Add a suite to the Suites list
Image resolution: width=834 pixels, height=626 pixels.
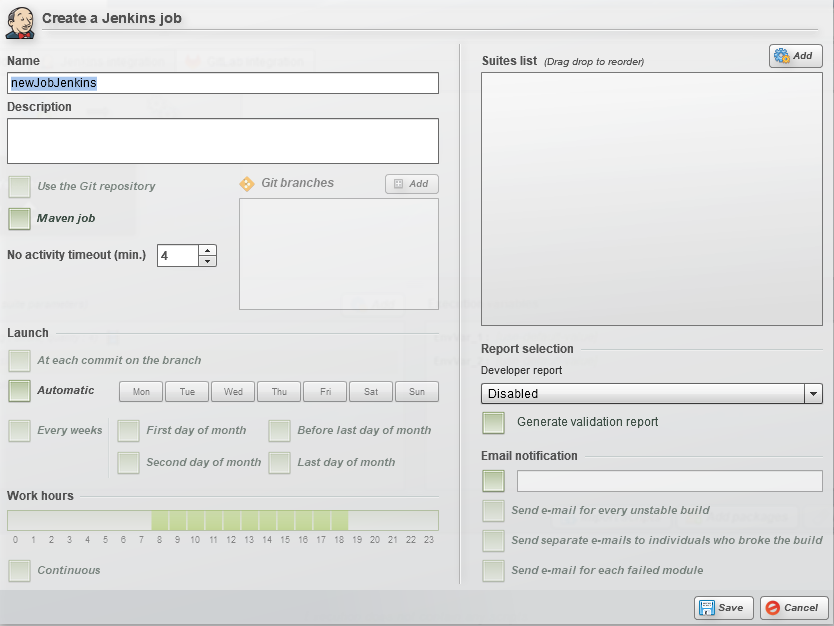795,55
